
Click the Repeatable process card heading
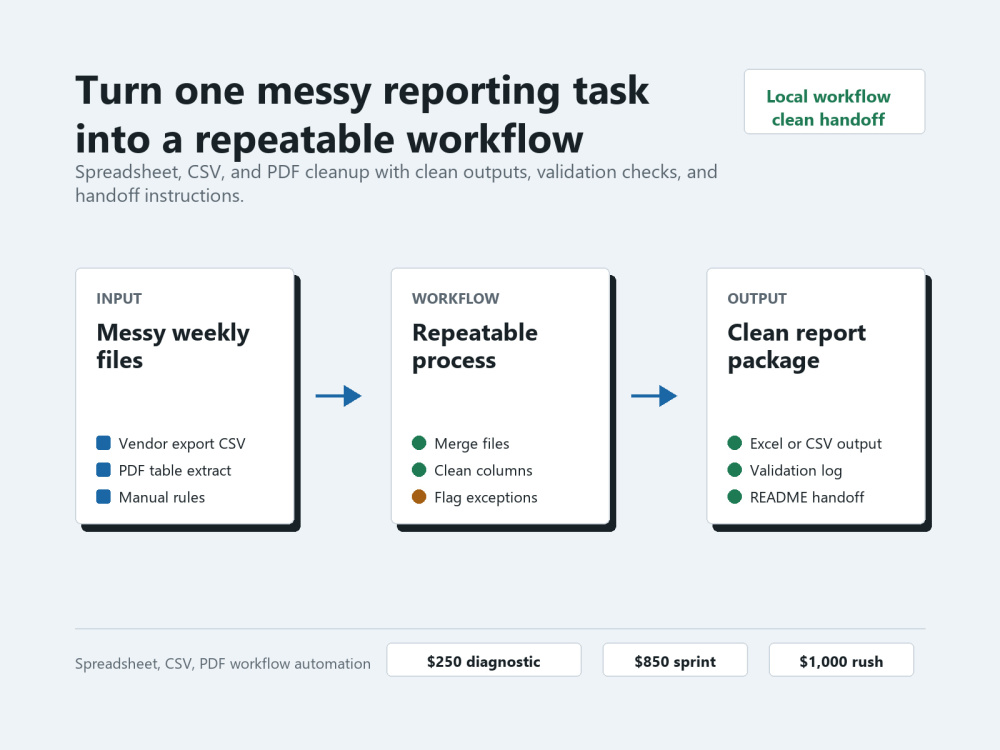[x=475, y=346]
